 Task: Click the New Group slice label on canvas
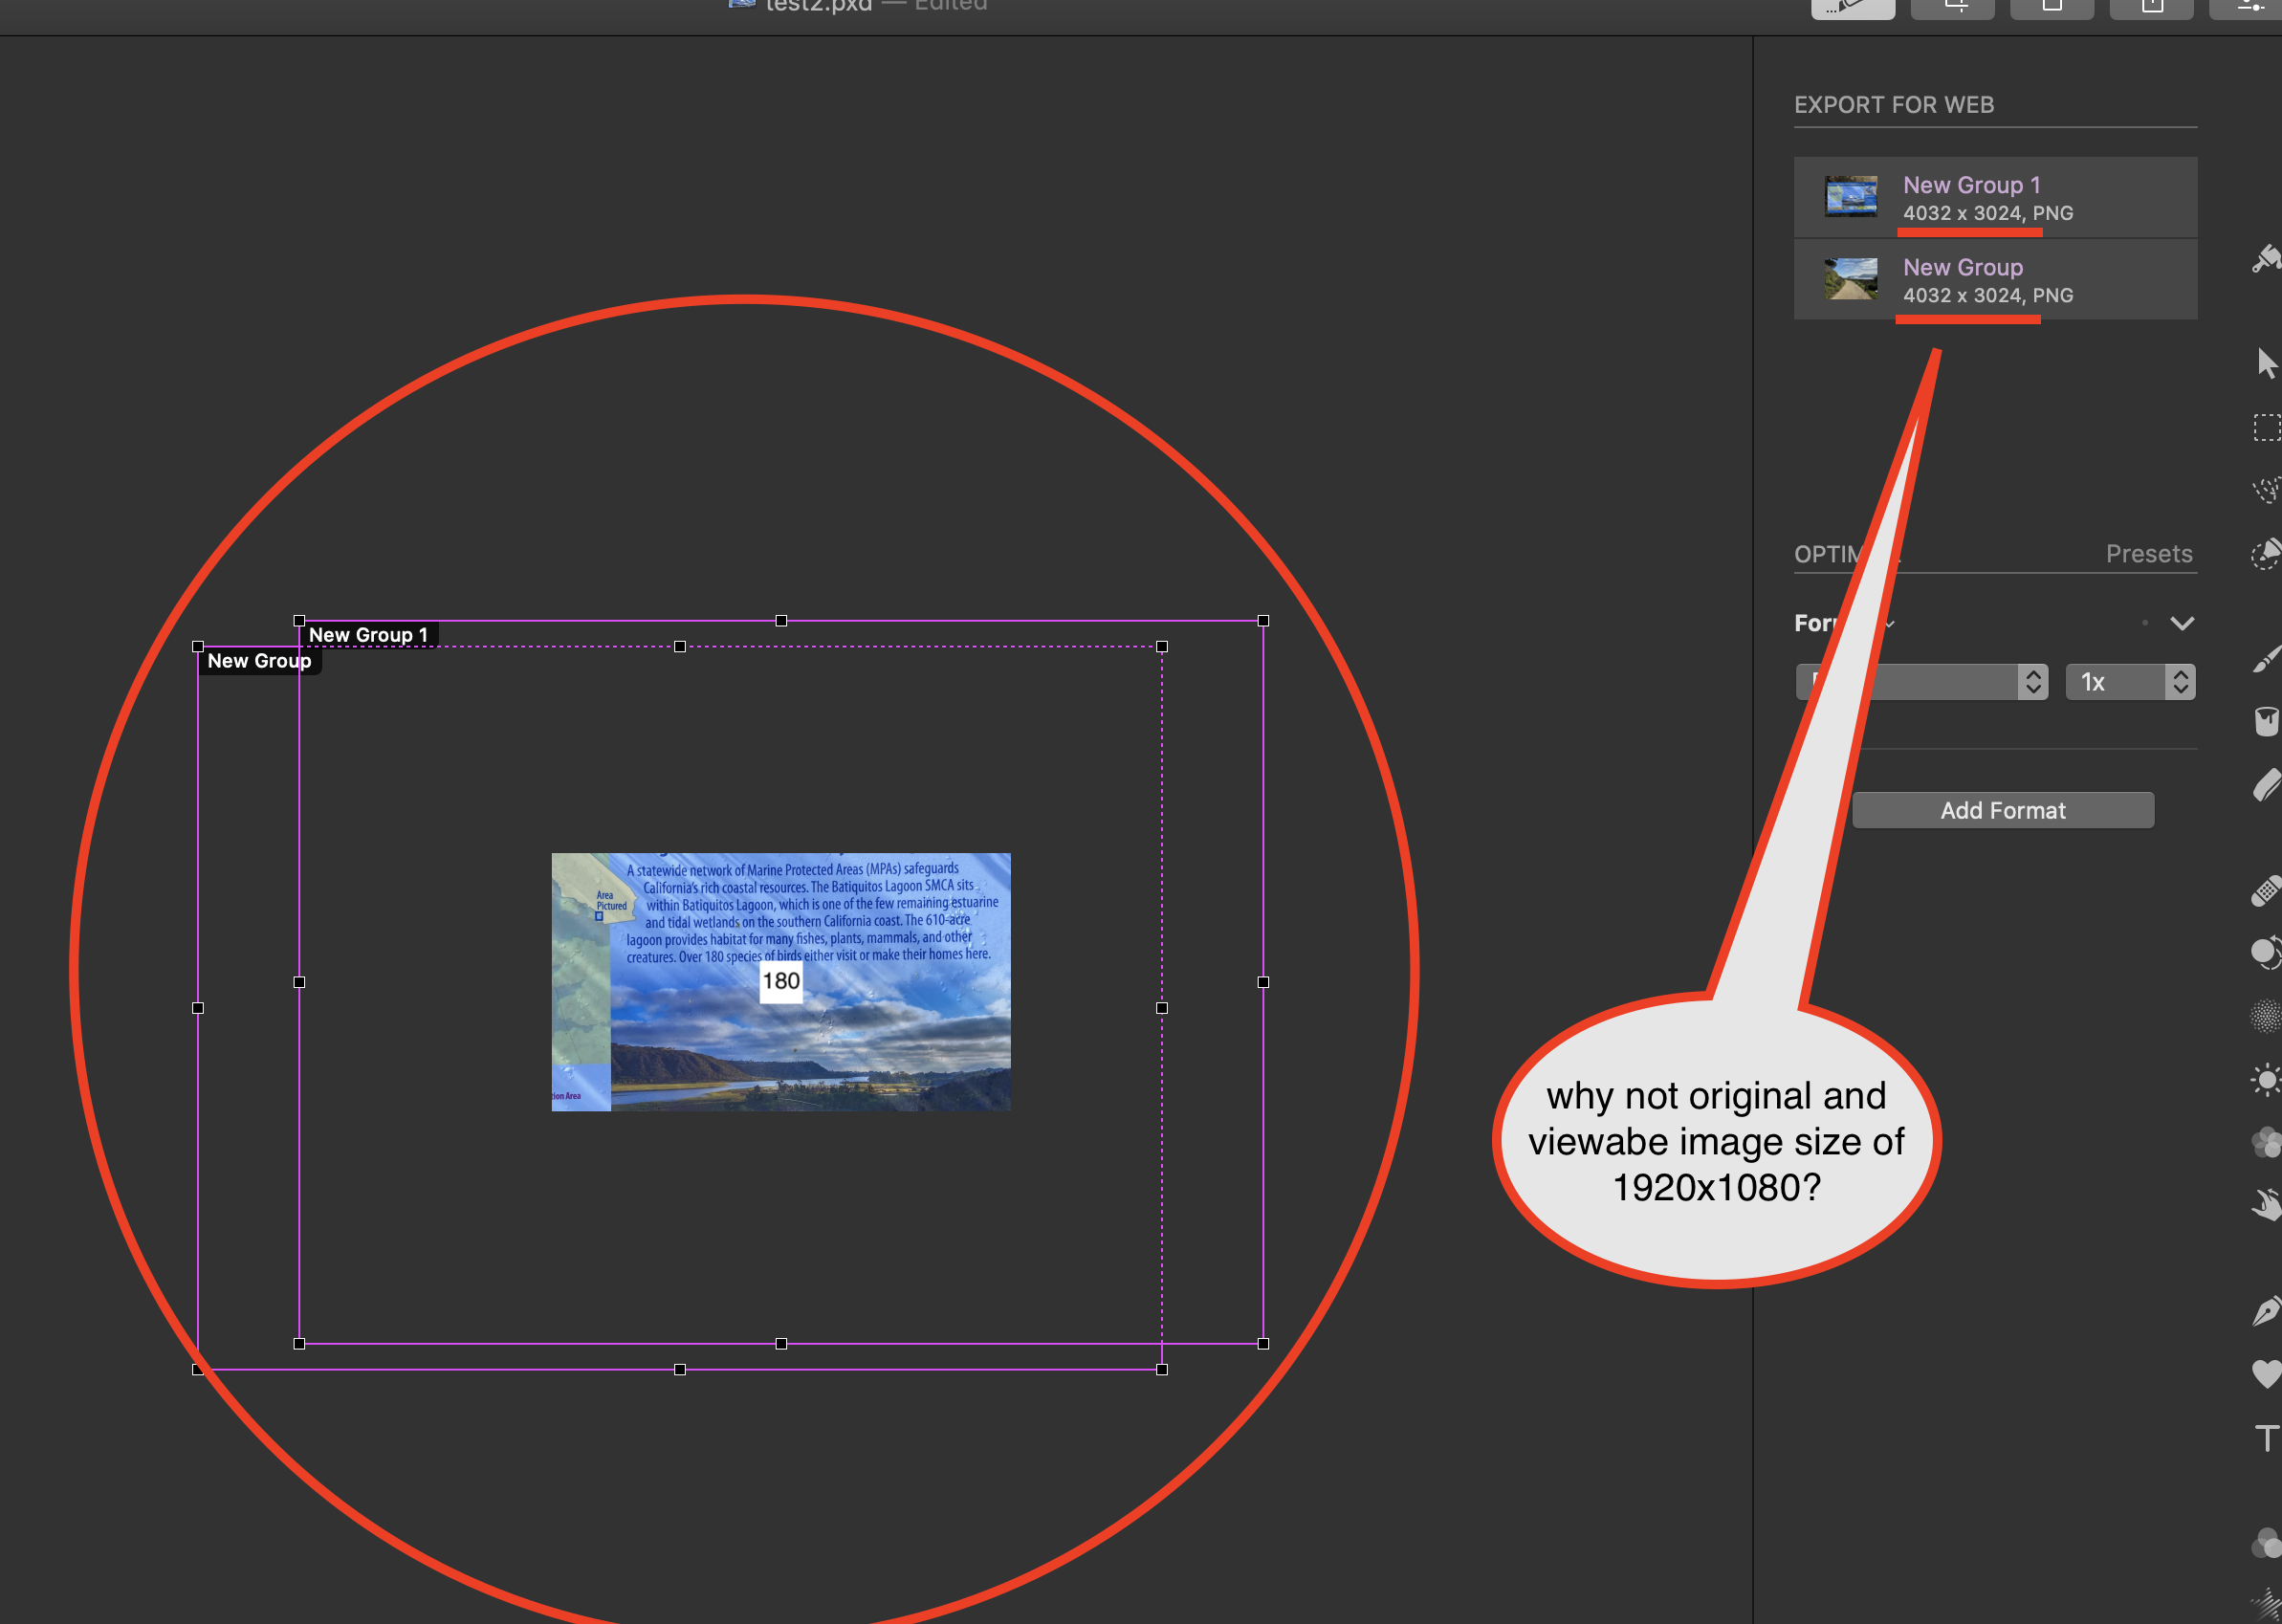tap(259, 661)
